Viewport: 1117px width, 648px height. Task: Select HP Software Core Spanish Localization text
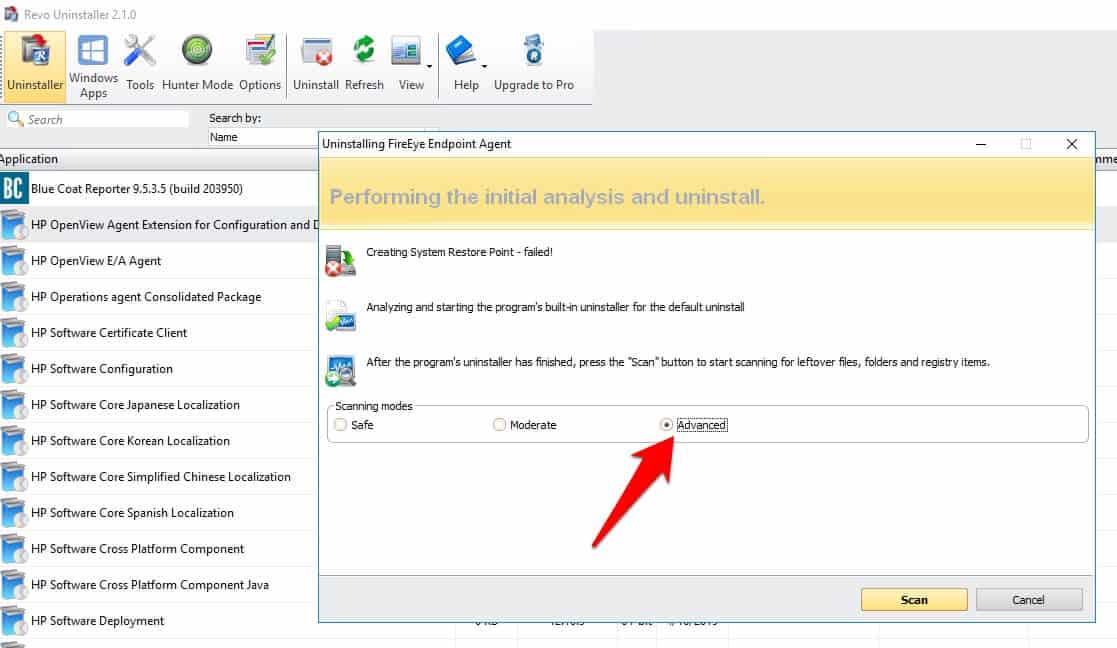(133, 513)
